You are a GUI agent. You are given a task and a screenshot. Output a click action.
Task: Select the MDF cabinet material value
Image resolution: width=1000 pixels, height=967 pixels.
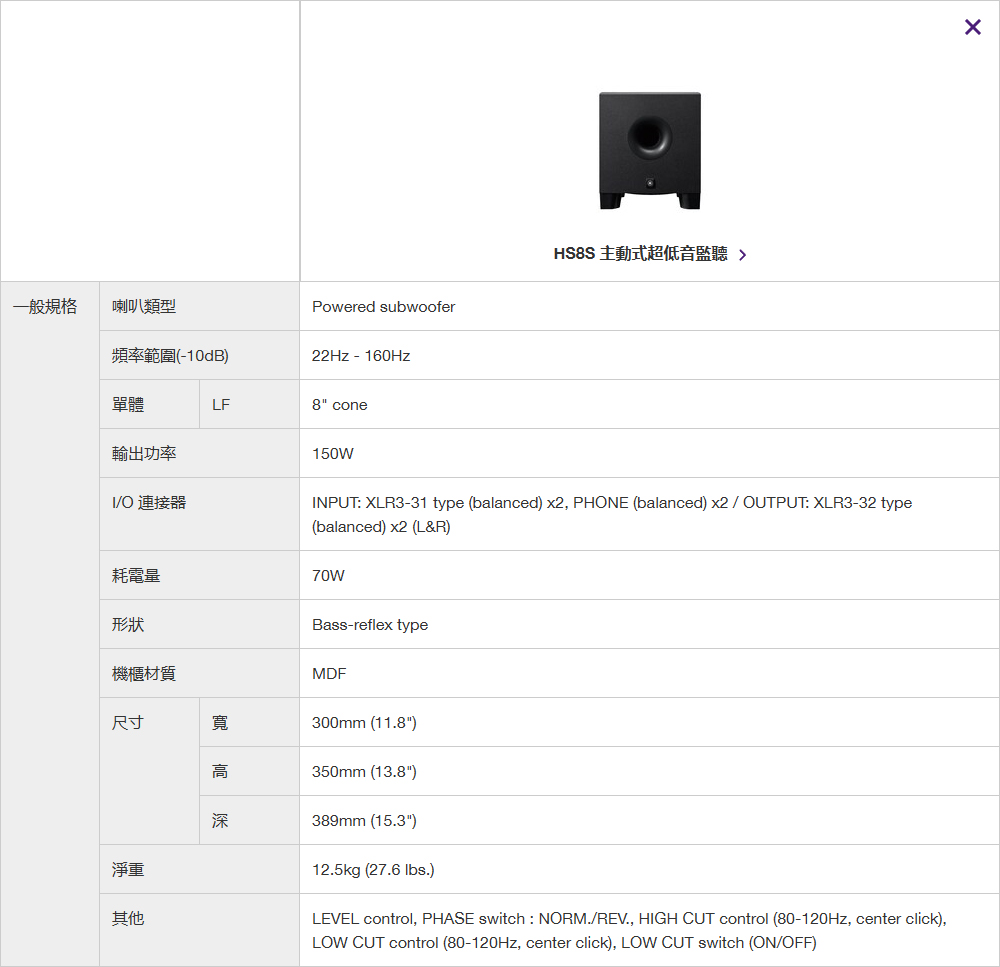pyautogui.click(x=329, y=674)
